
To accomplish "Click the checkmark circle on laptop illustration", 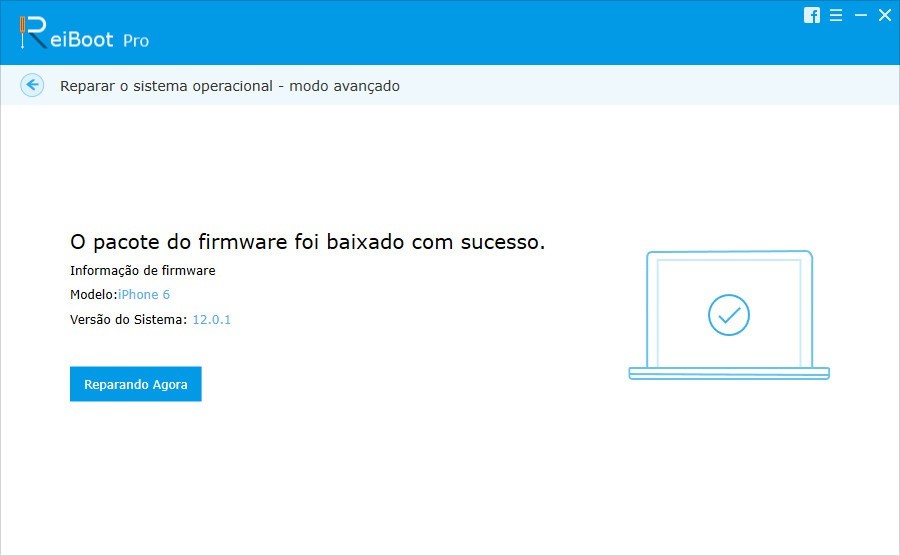I will (x=728, y=315).
